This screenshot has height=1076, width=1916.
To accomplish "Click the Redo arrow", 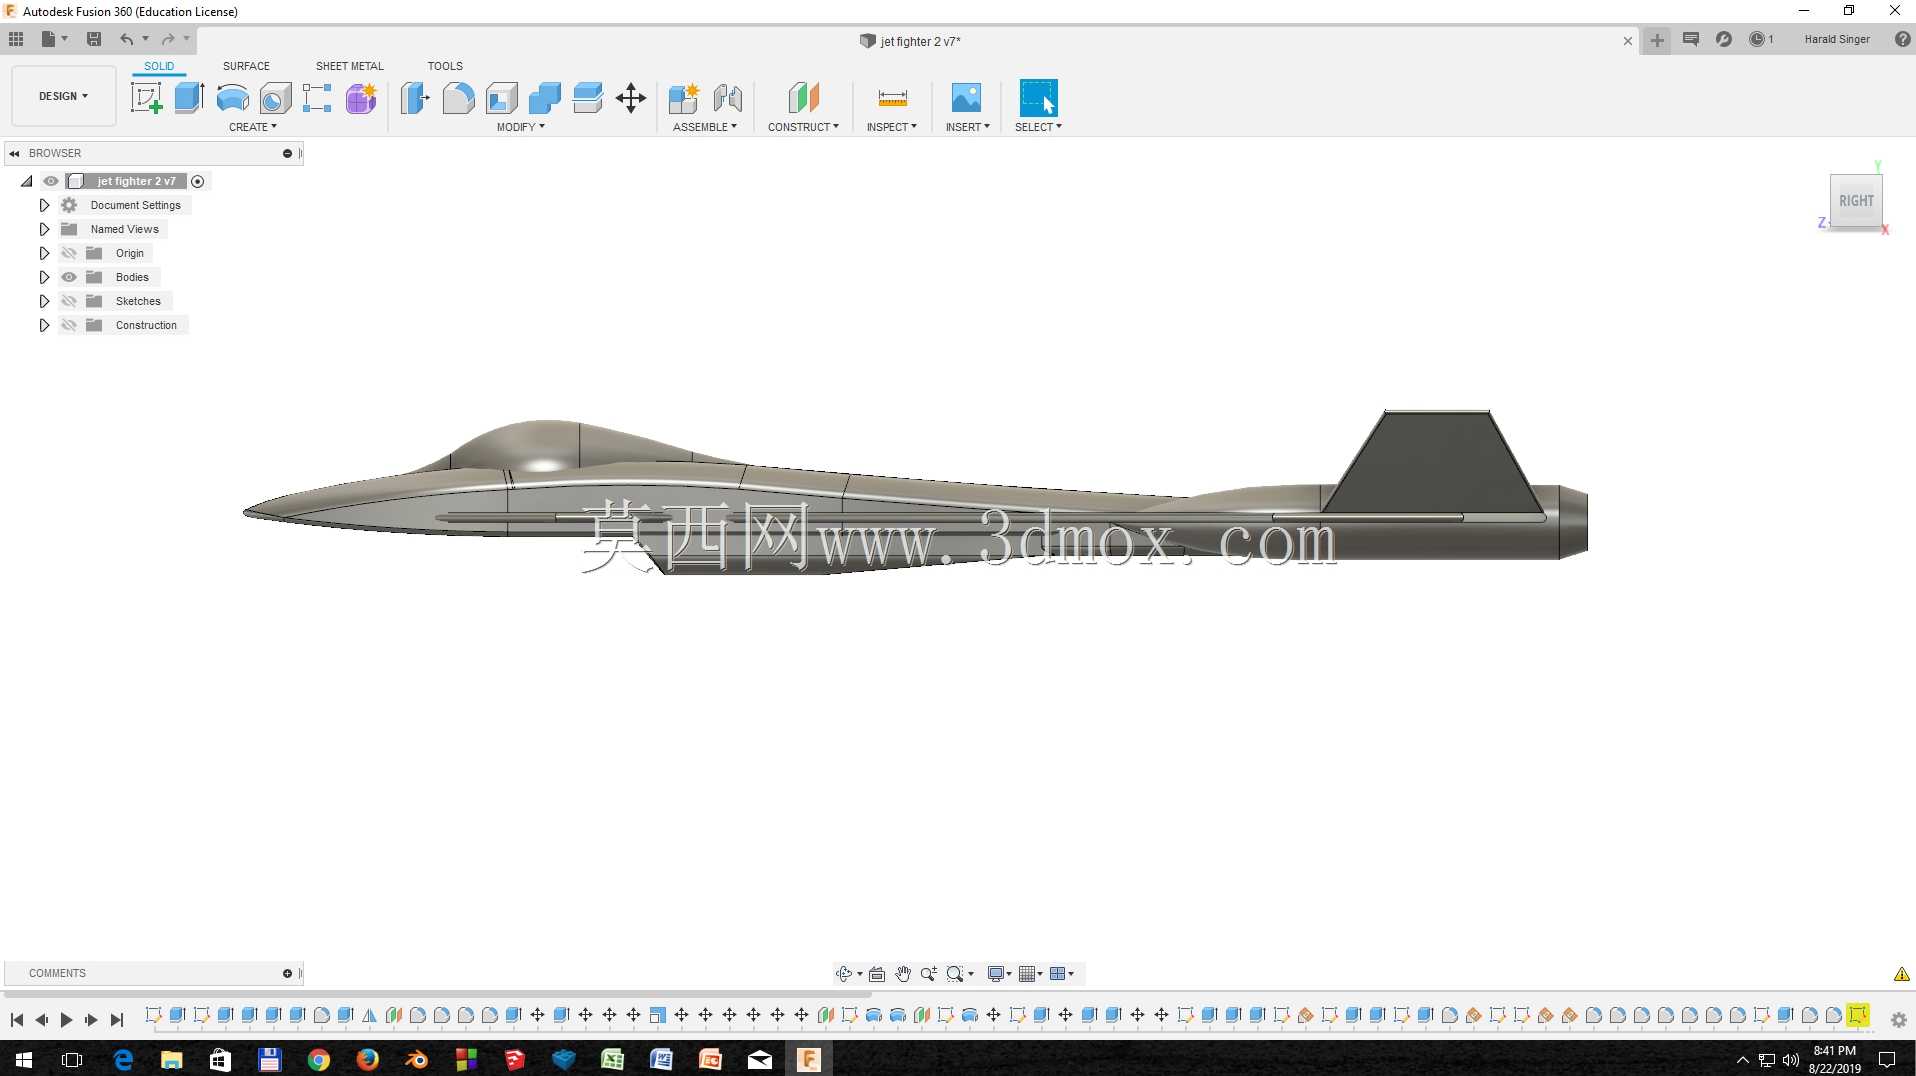I will pyautogui.click(x=168, y=39).
